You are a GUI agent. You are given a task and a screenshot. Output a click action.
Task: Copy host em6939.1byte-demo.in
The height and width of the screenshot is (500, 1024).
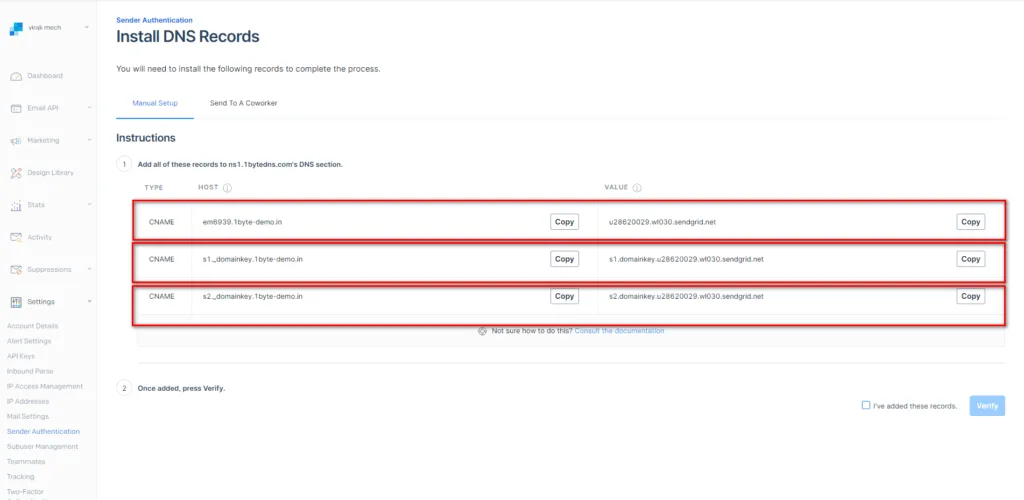coord(564,222)
